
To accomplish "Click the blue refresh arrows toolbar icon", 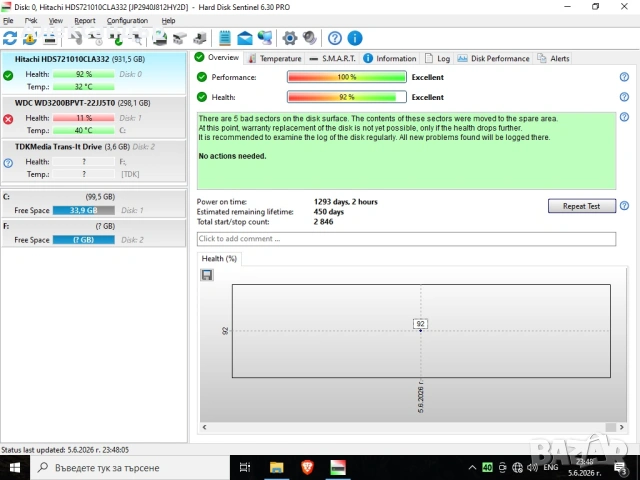I will tap(10, 38).
